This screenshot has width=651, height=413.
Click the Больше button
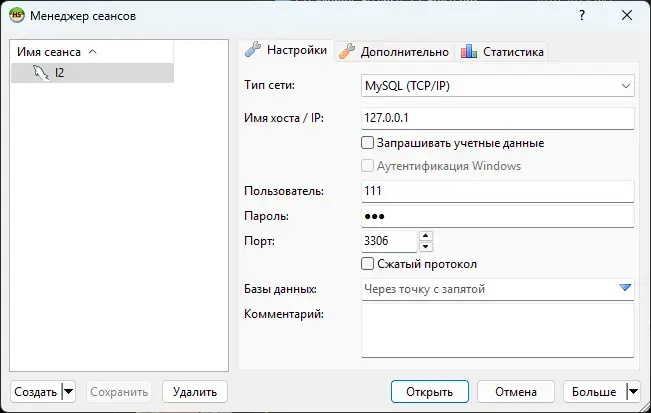click(x=594, y=391)
